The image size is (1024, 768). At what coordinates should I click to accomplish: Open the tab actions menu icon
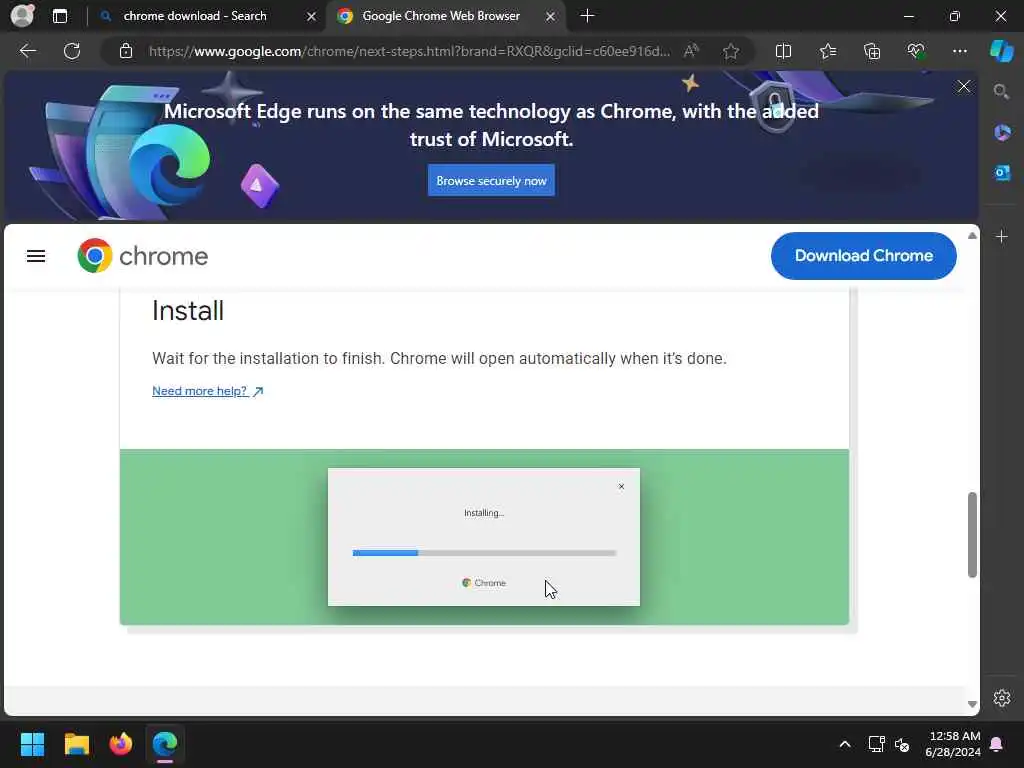59,16
